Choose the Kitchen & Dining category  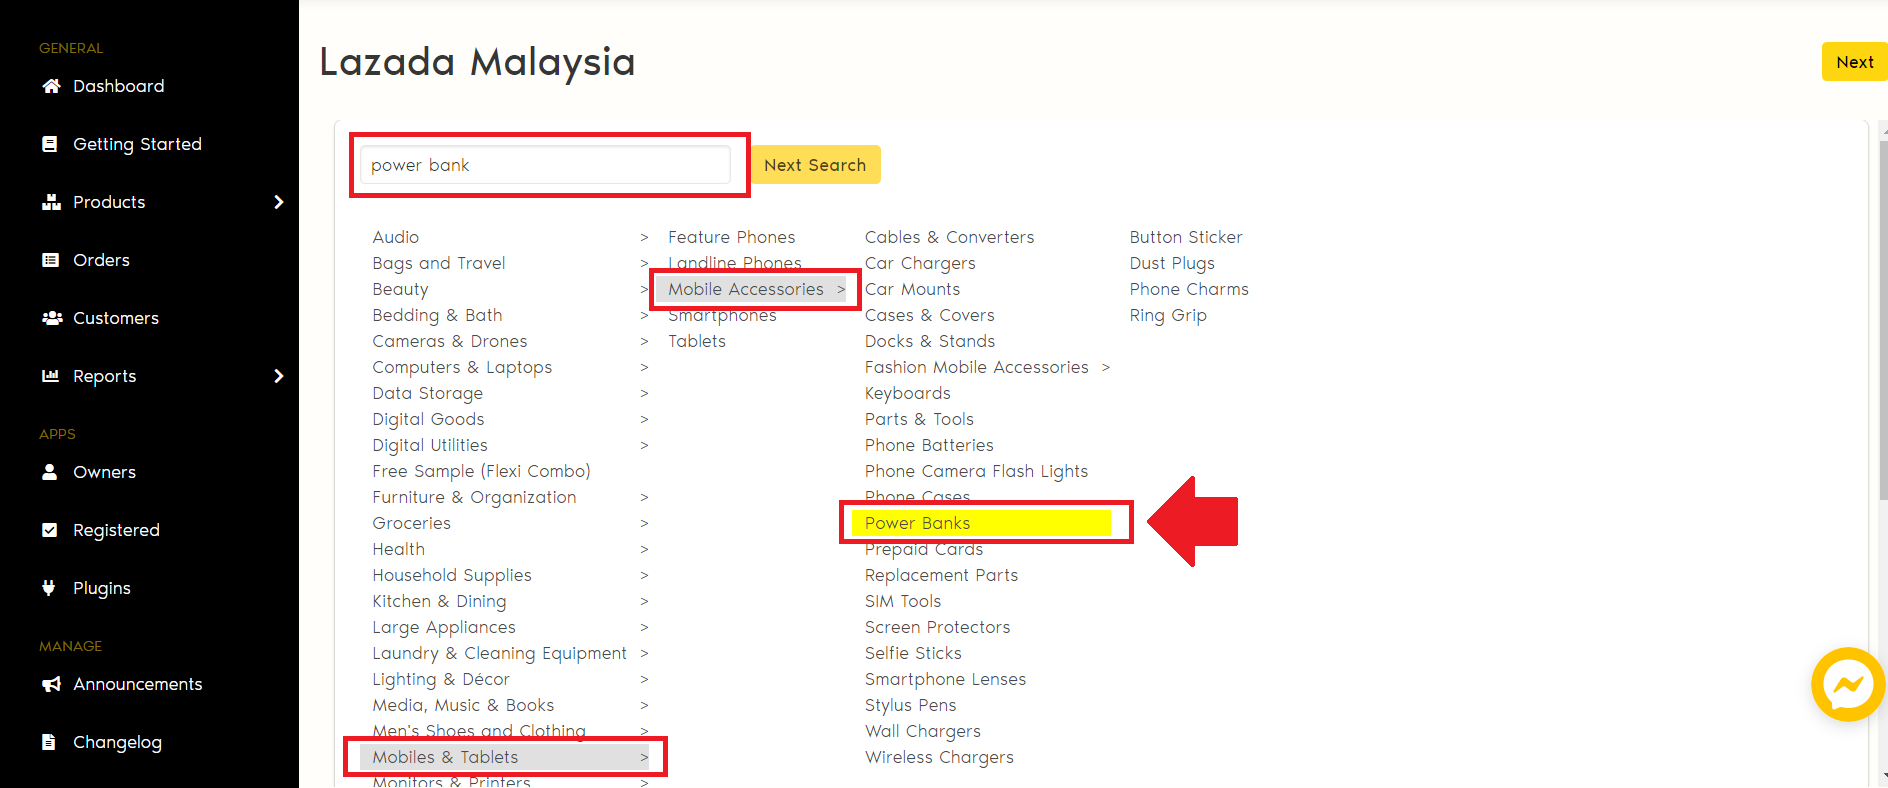tap(439, 601)
